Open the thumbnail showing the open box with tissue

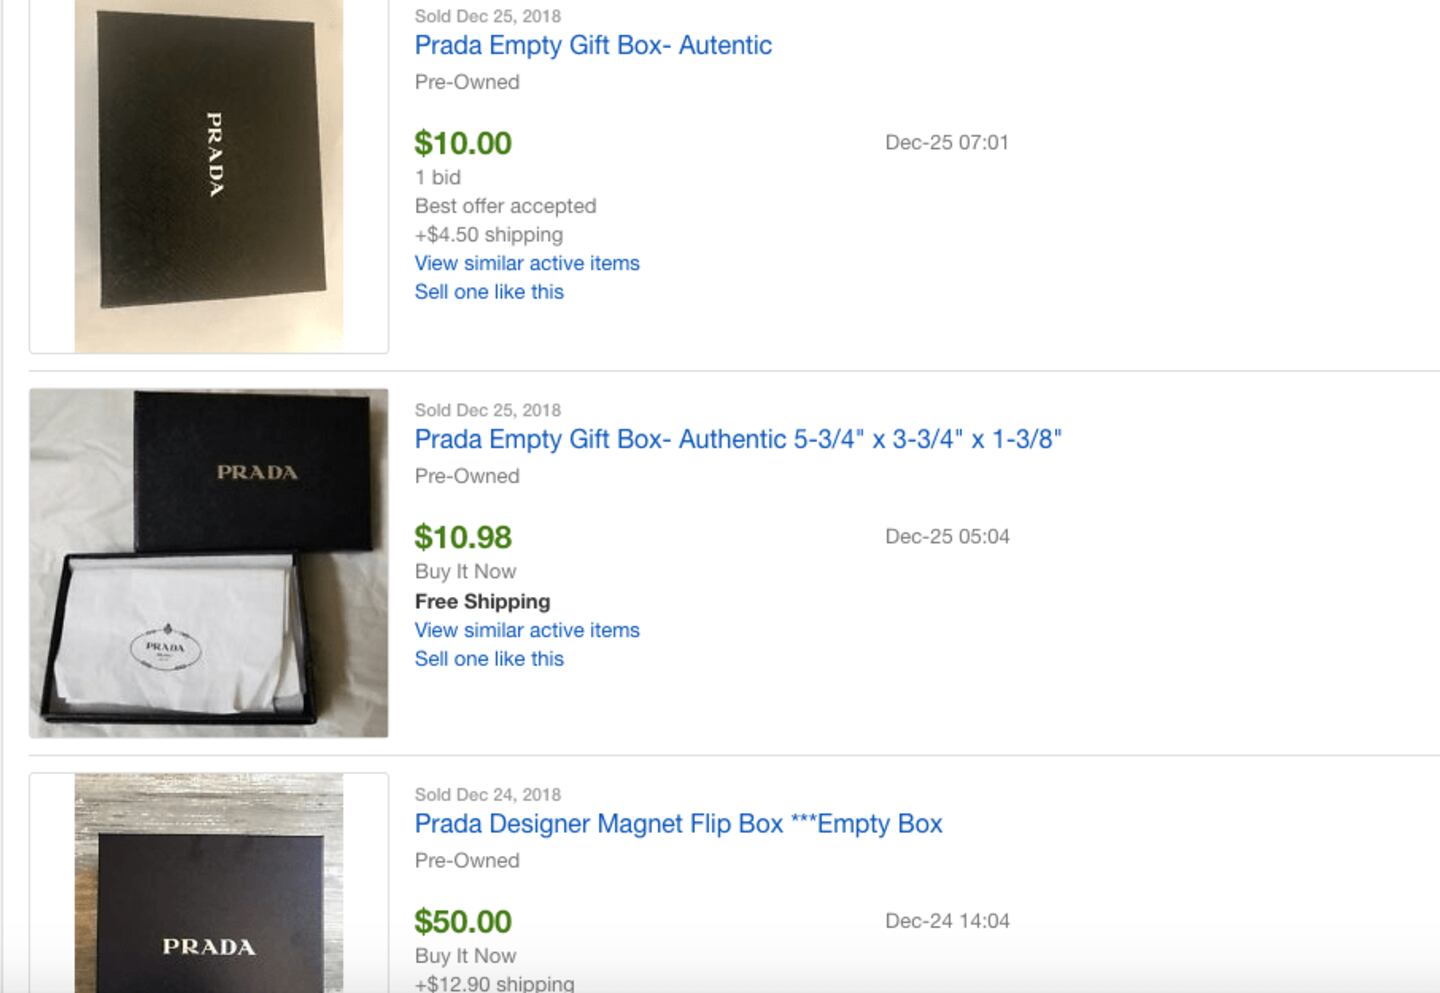click(x=209, y=563)
